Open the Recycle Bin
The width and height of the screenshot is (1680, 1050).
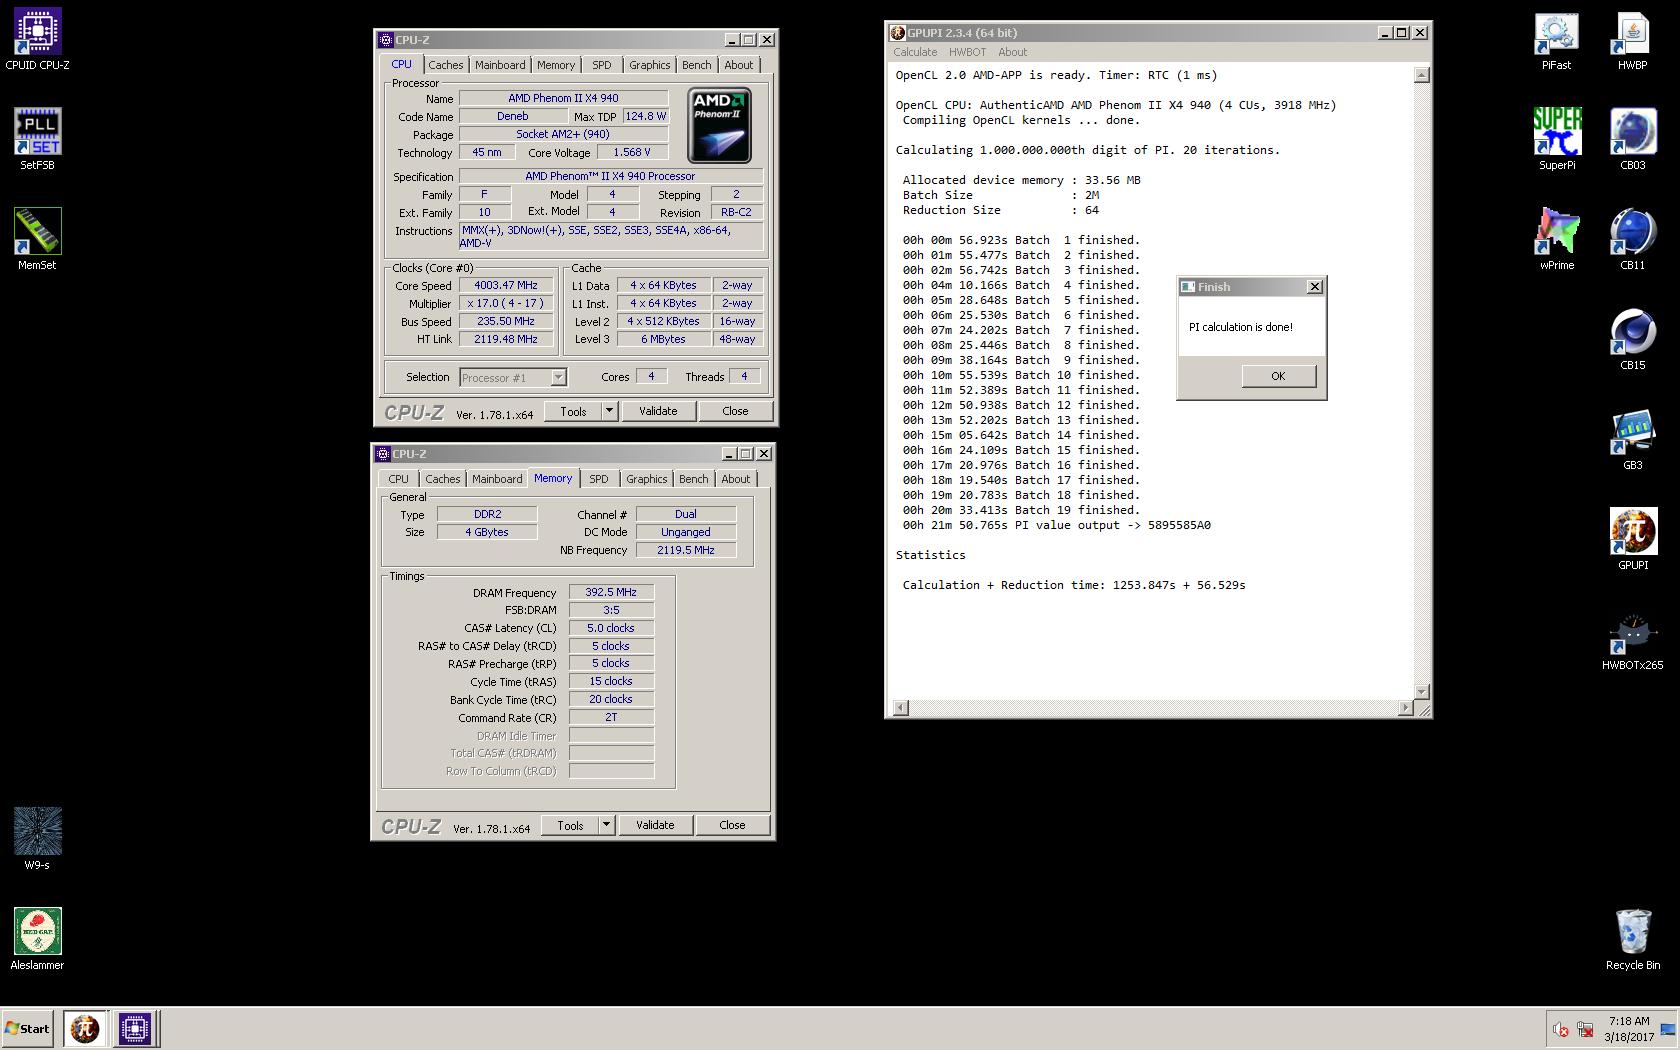click(1632, 940)
